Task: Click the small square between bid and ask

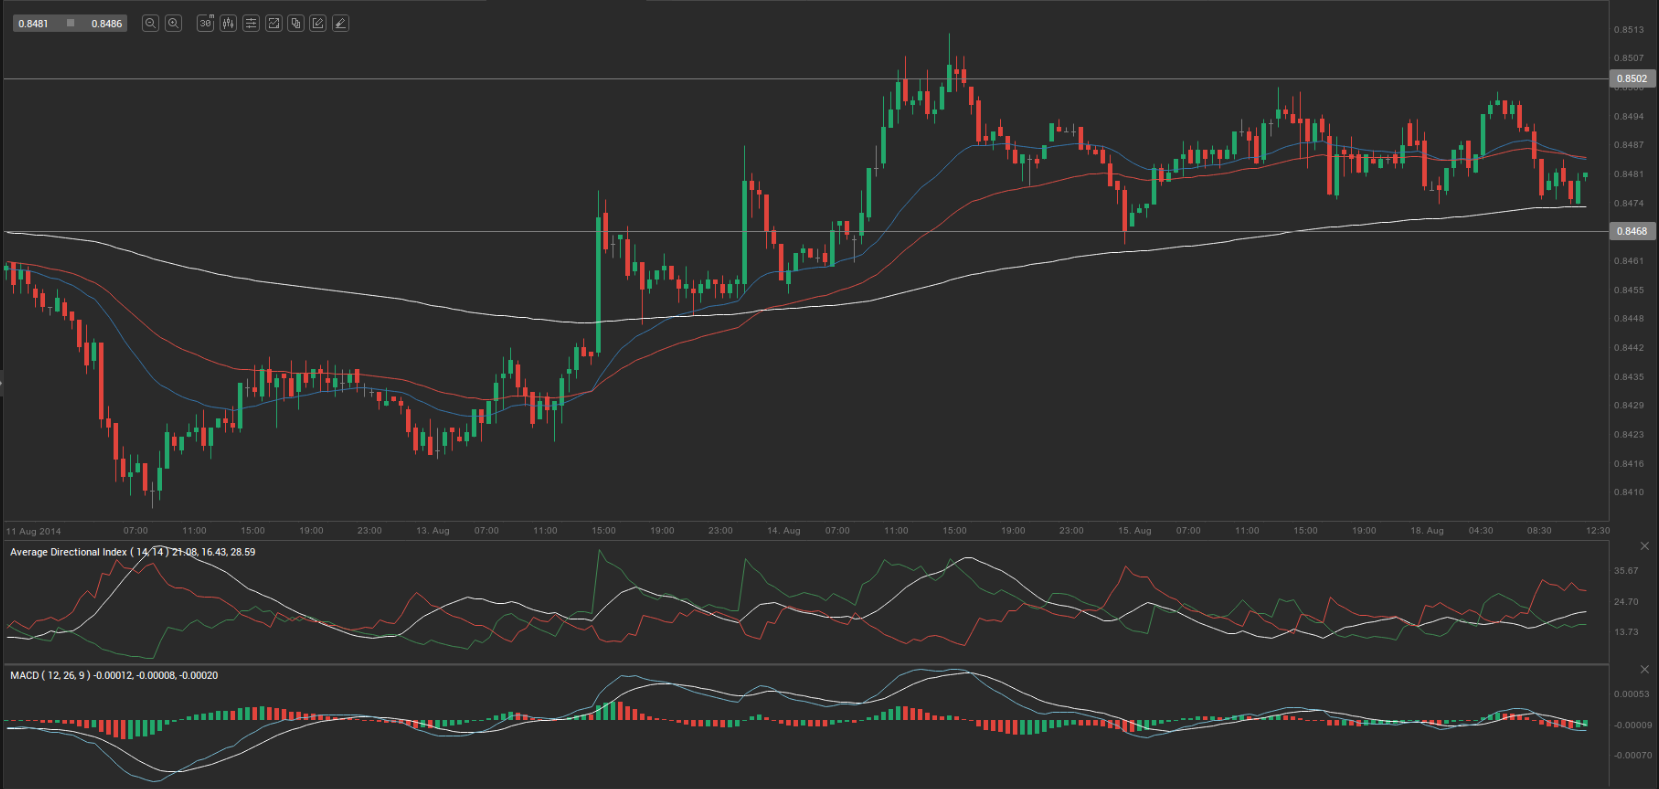Action: pyautogui.click(x=70, y=23)
